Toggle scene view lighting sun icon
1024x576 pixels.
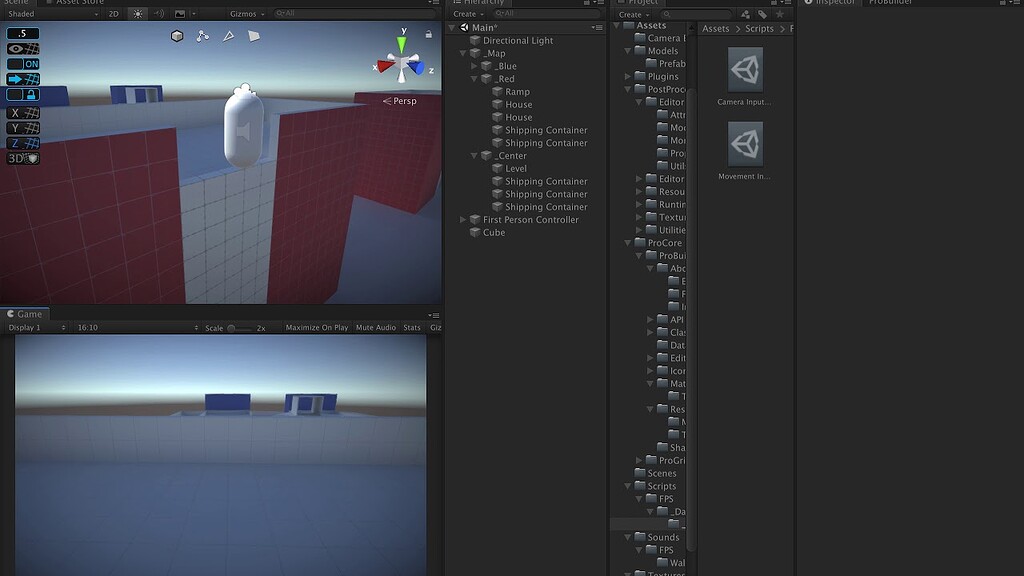point(138,14)
